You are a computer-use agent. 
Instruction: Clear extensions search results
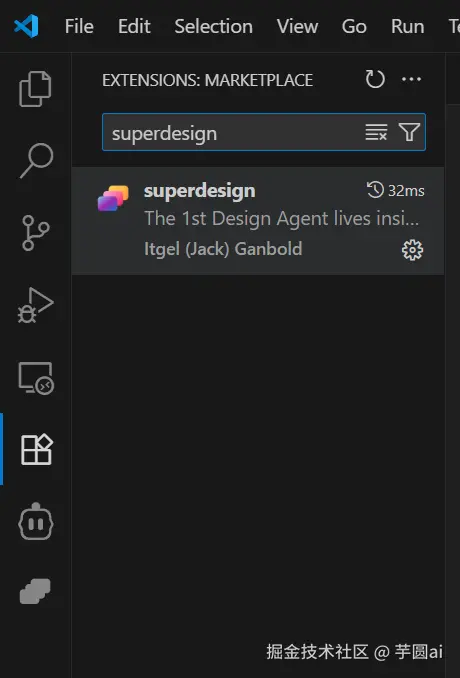[376, 132]
